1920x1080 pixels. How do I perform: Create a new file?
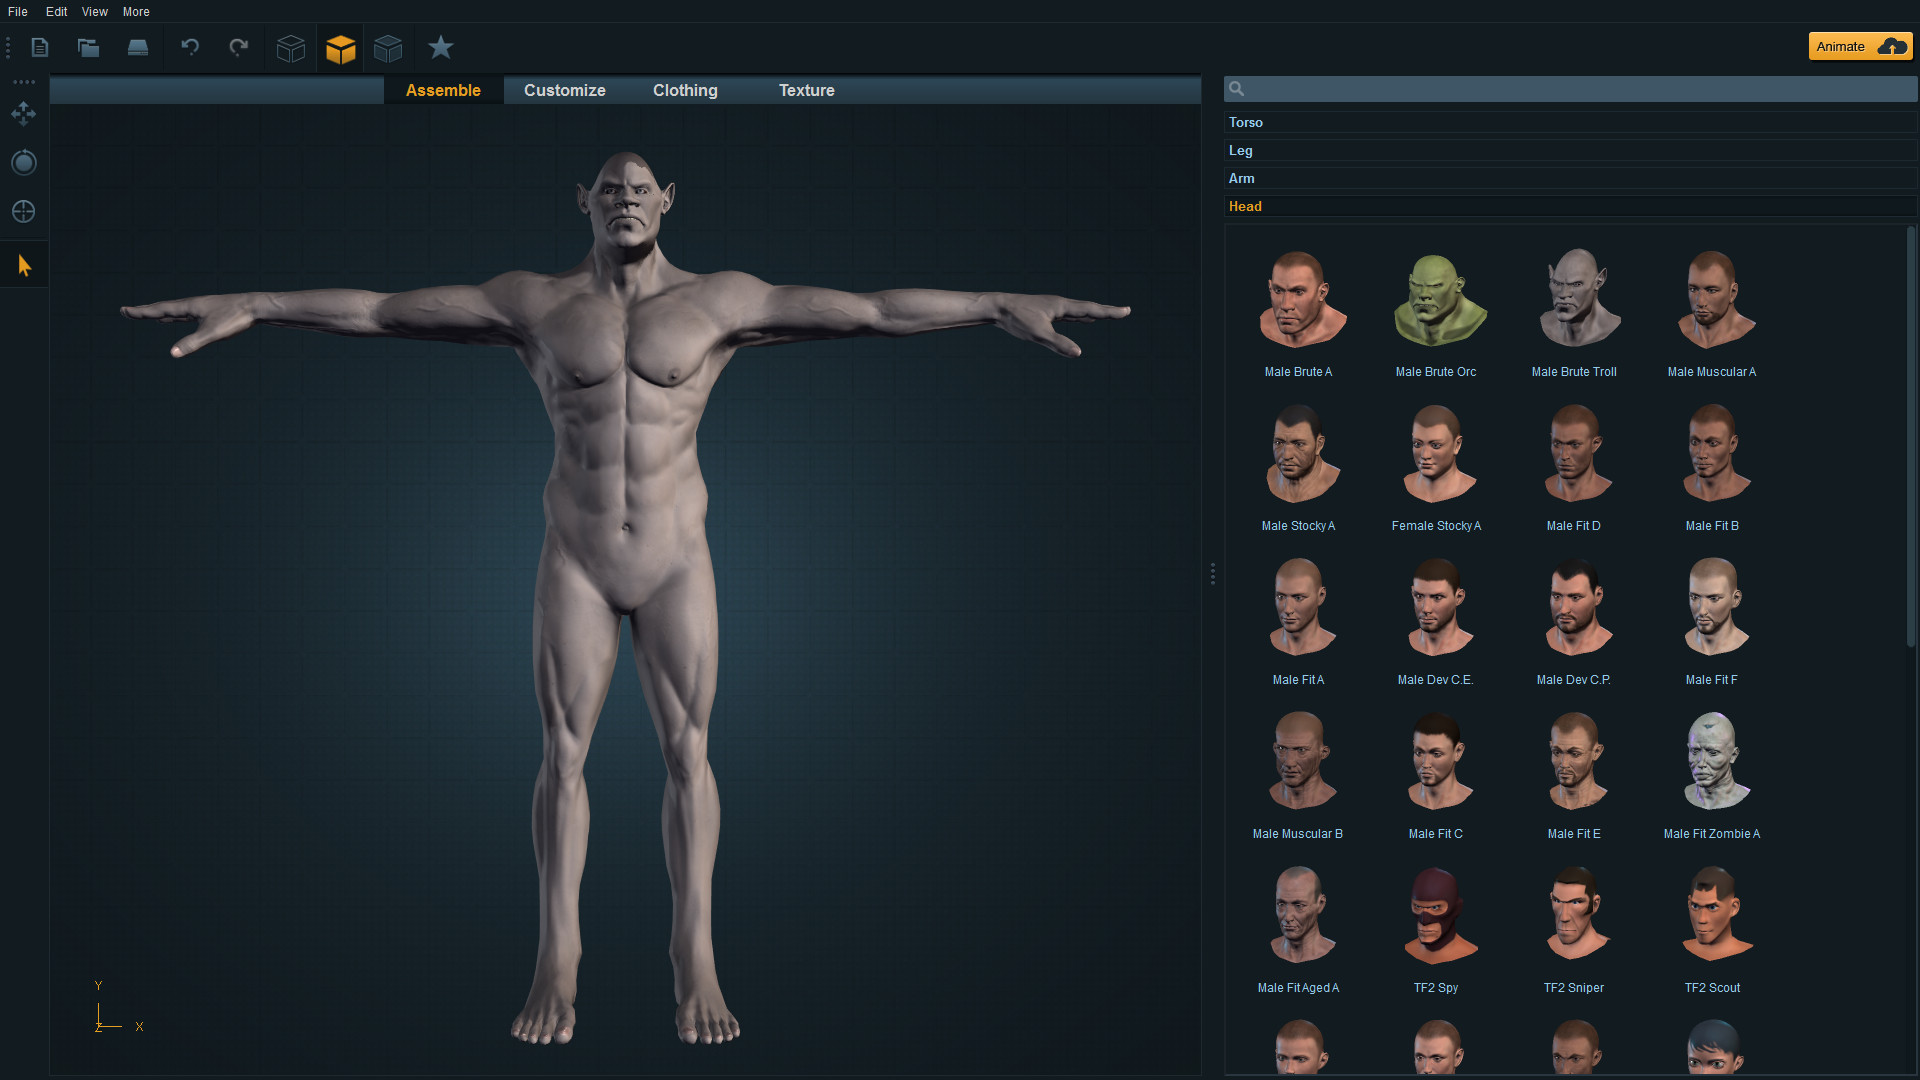[39, 47]
